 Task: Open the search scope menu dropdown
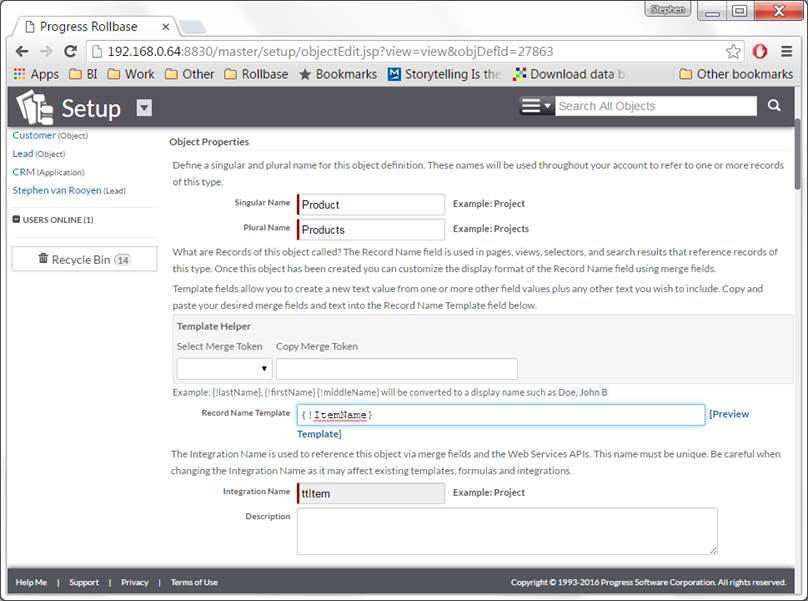point(536,106)
